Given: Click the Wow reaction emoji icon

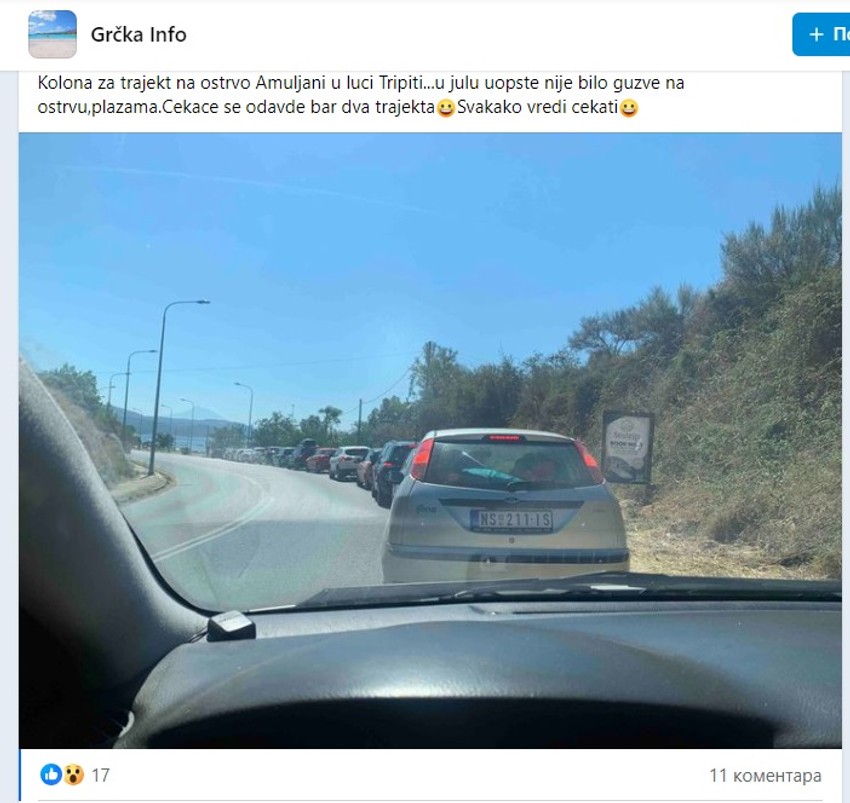Looking at the screenshot, I should tap(74, 775).
